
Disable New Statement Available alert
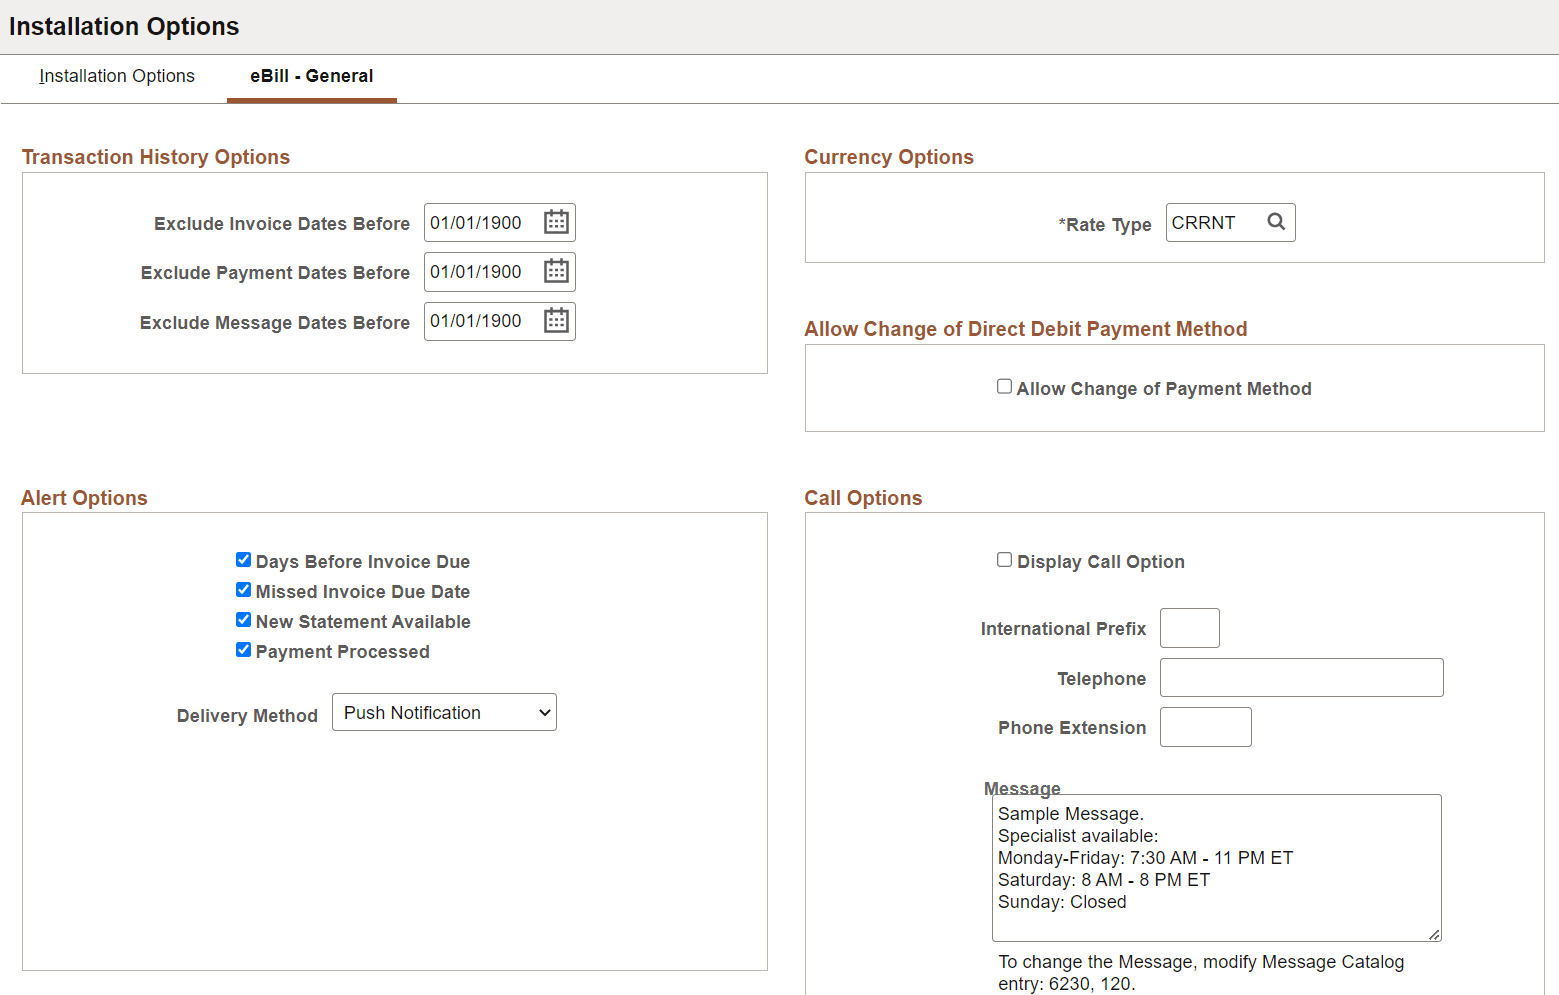coord(243,619)
